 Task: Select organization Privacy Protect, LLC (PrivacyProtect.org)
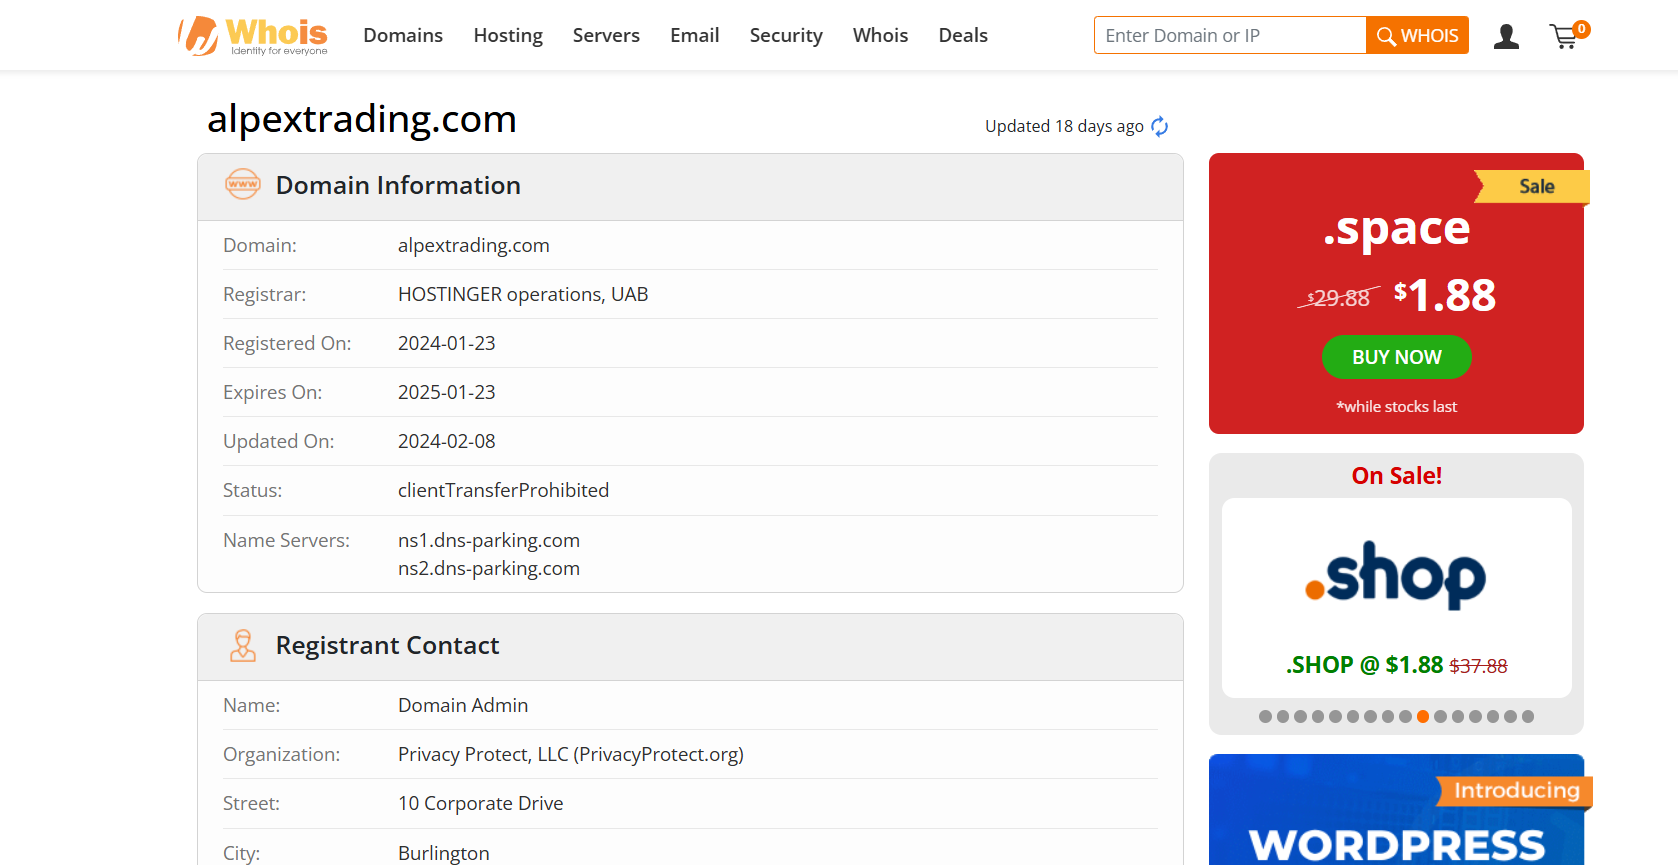pos(571,754)
